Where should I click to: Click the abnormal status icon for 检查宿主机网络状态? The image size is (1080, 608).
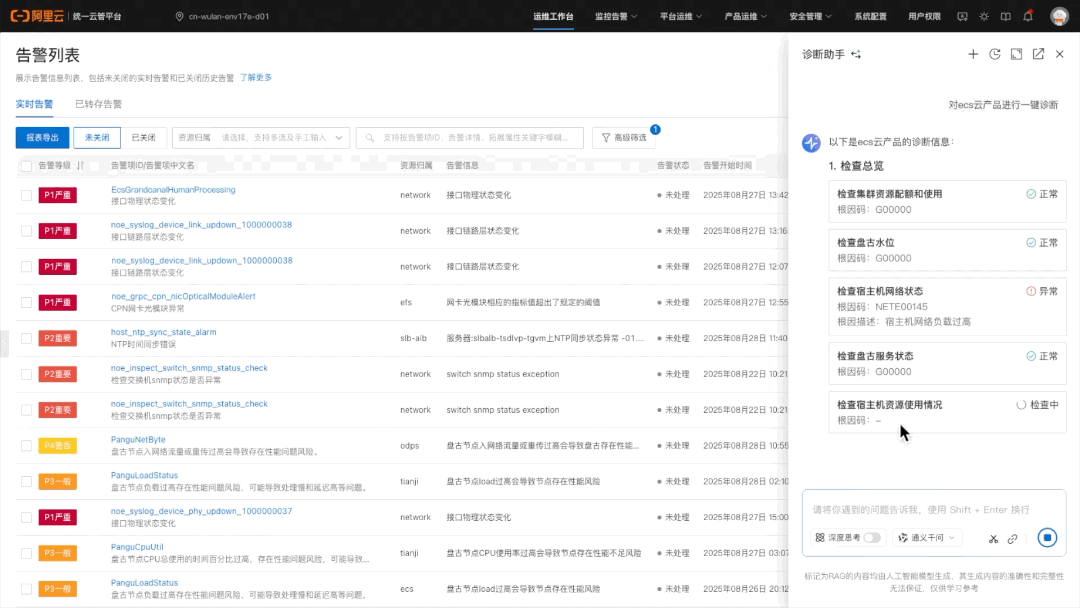pyautogui.click(x=1030, y=291)
